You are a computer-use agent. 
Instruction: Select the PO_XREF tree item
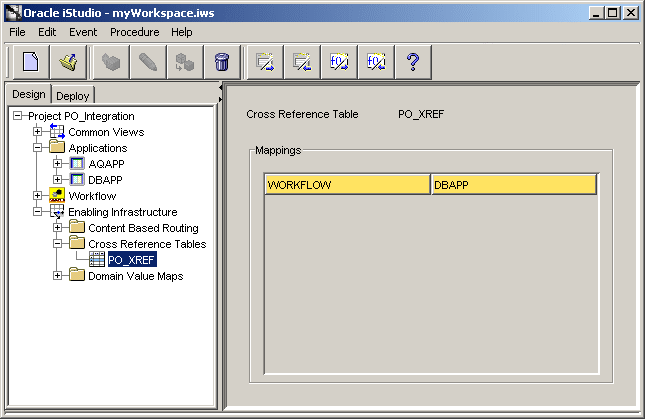132,260
